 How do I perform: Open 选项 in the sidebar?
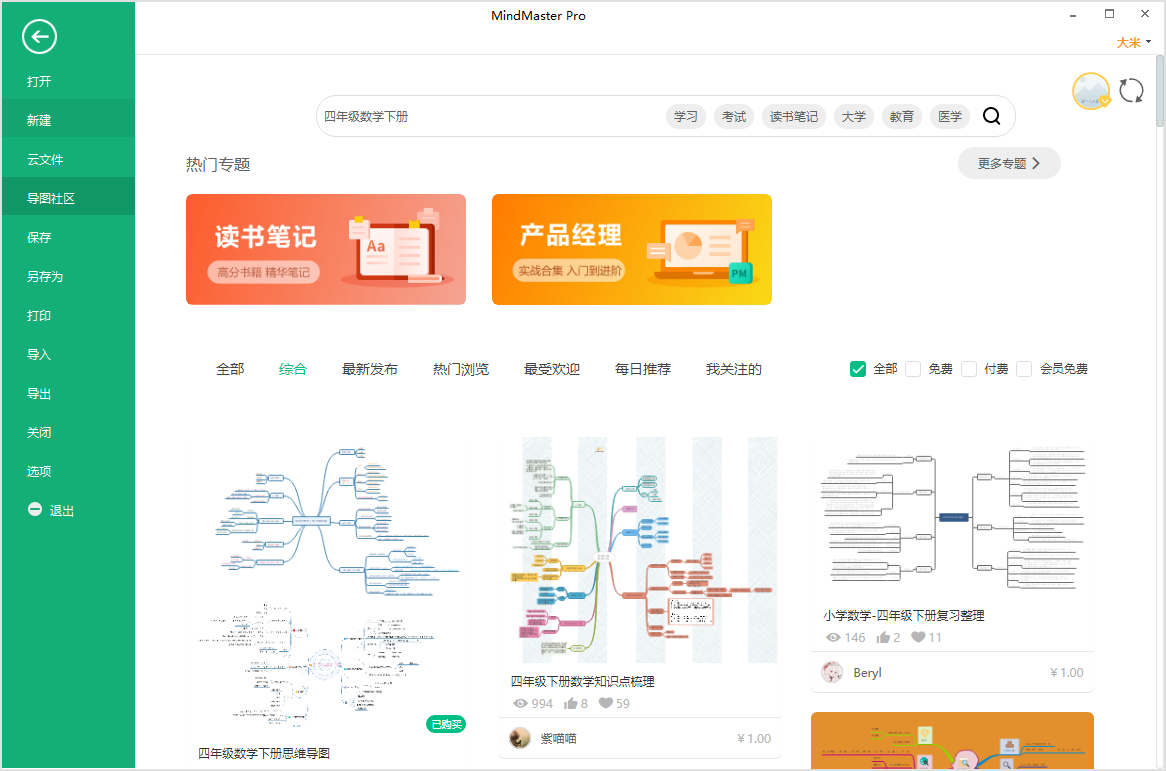(68, 471)
